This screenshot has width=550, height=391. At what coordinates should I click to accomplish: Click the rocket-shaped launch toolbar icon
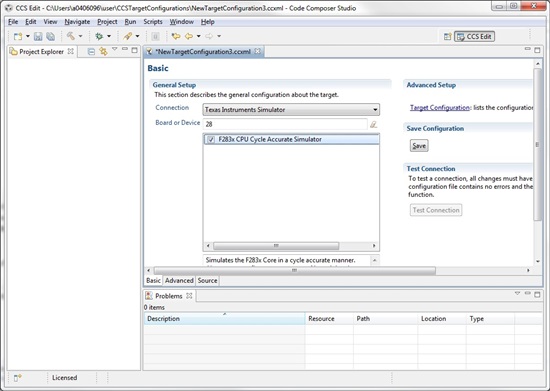[128, 36]
